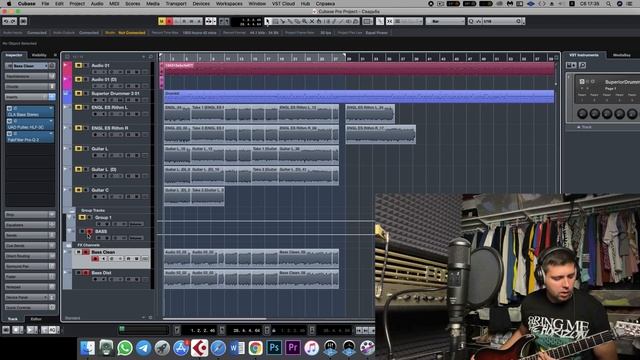The height and width of the screenshot is (360, 640).
Task: Open the Transport menu
Action: pyautogui.click(x=176, y=4)
